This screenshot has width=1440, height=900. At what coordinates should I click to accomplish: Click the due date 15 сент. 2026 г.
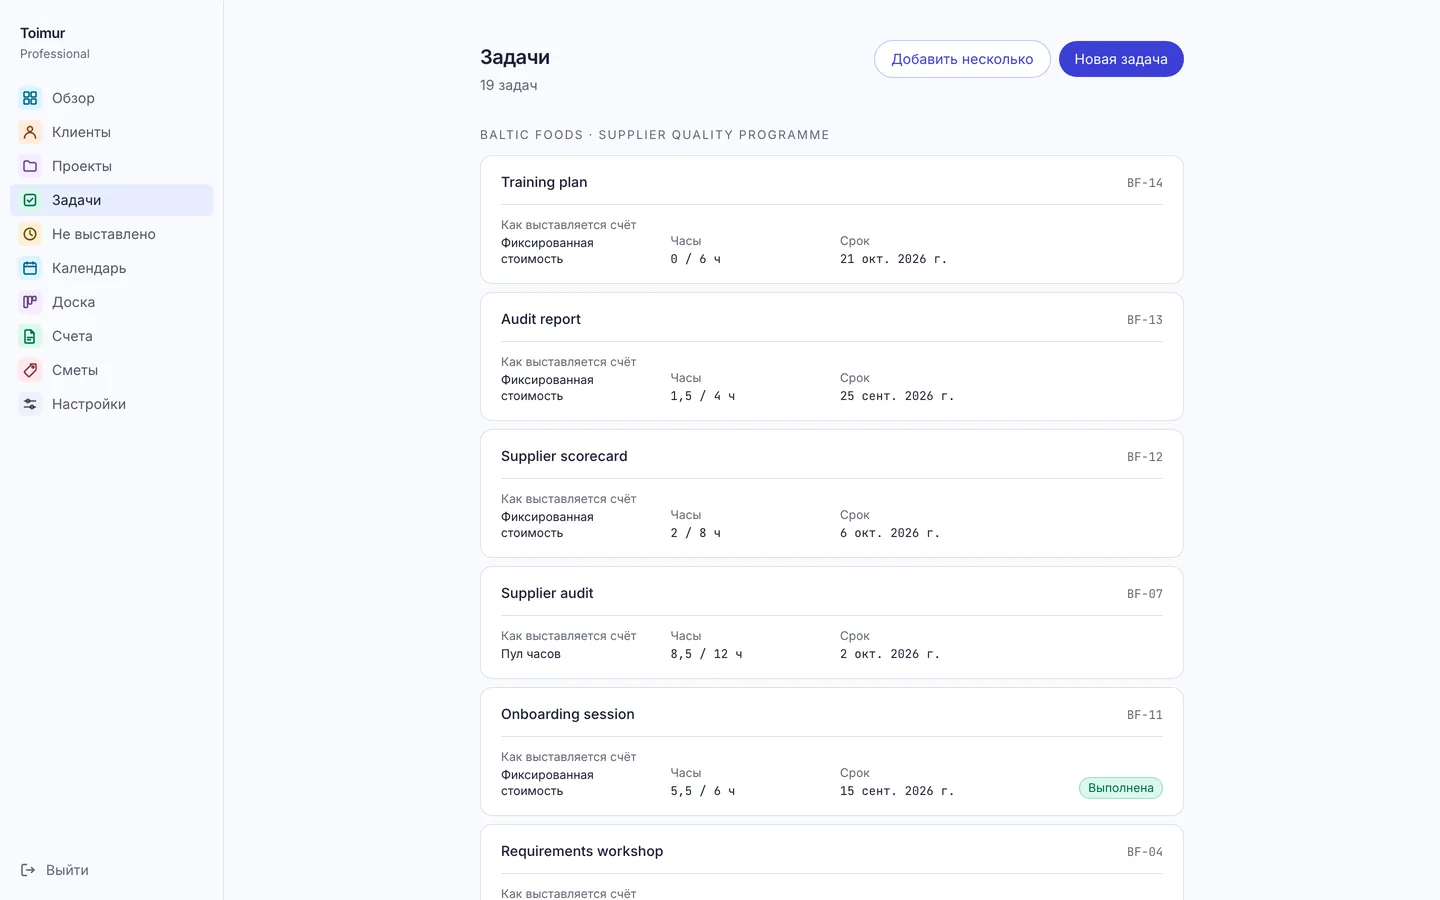(897, 791)
